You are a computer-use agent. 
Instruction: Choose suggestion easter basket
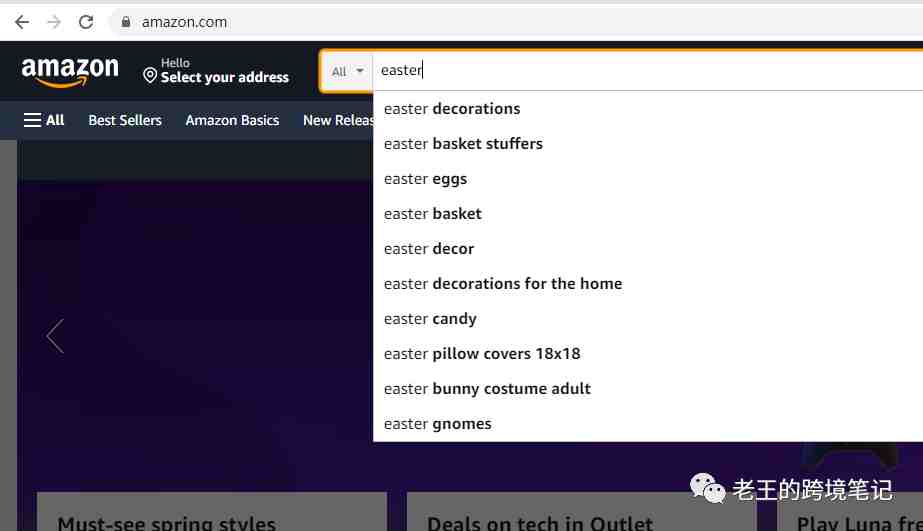[x=648, y=214]
